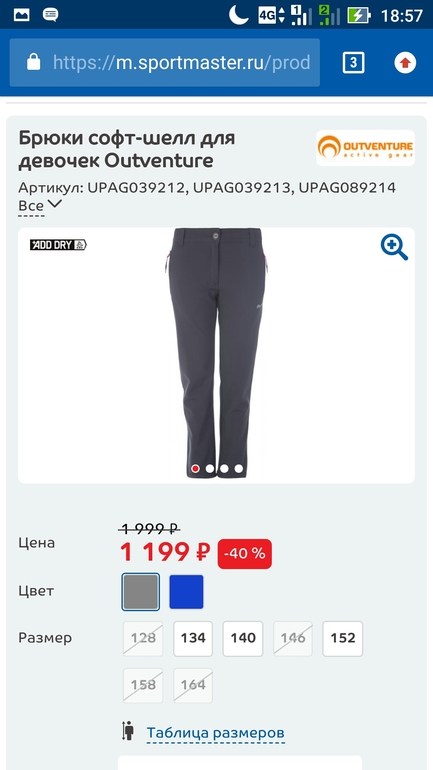Screen dimensions: 433x770
Task: Open the browser tabs counter showing 3
Action: pos(353,63)
